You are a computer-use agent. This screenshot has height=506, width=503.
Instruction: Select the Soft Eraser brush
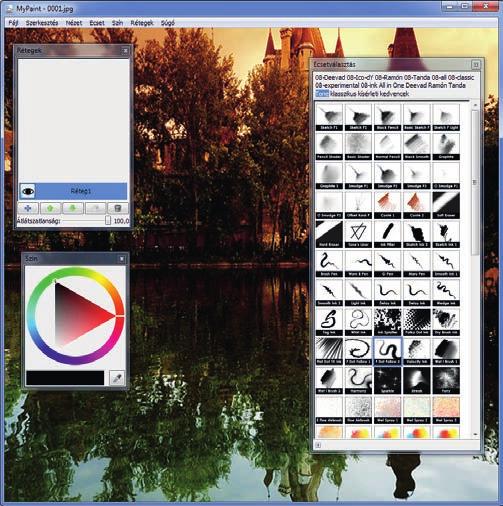click(446, 205)
